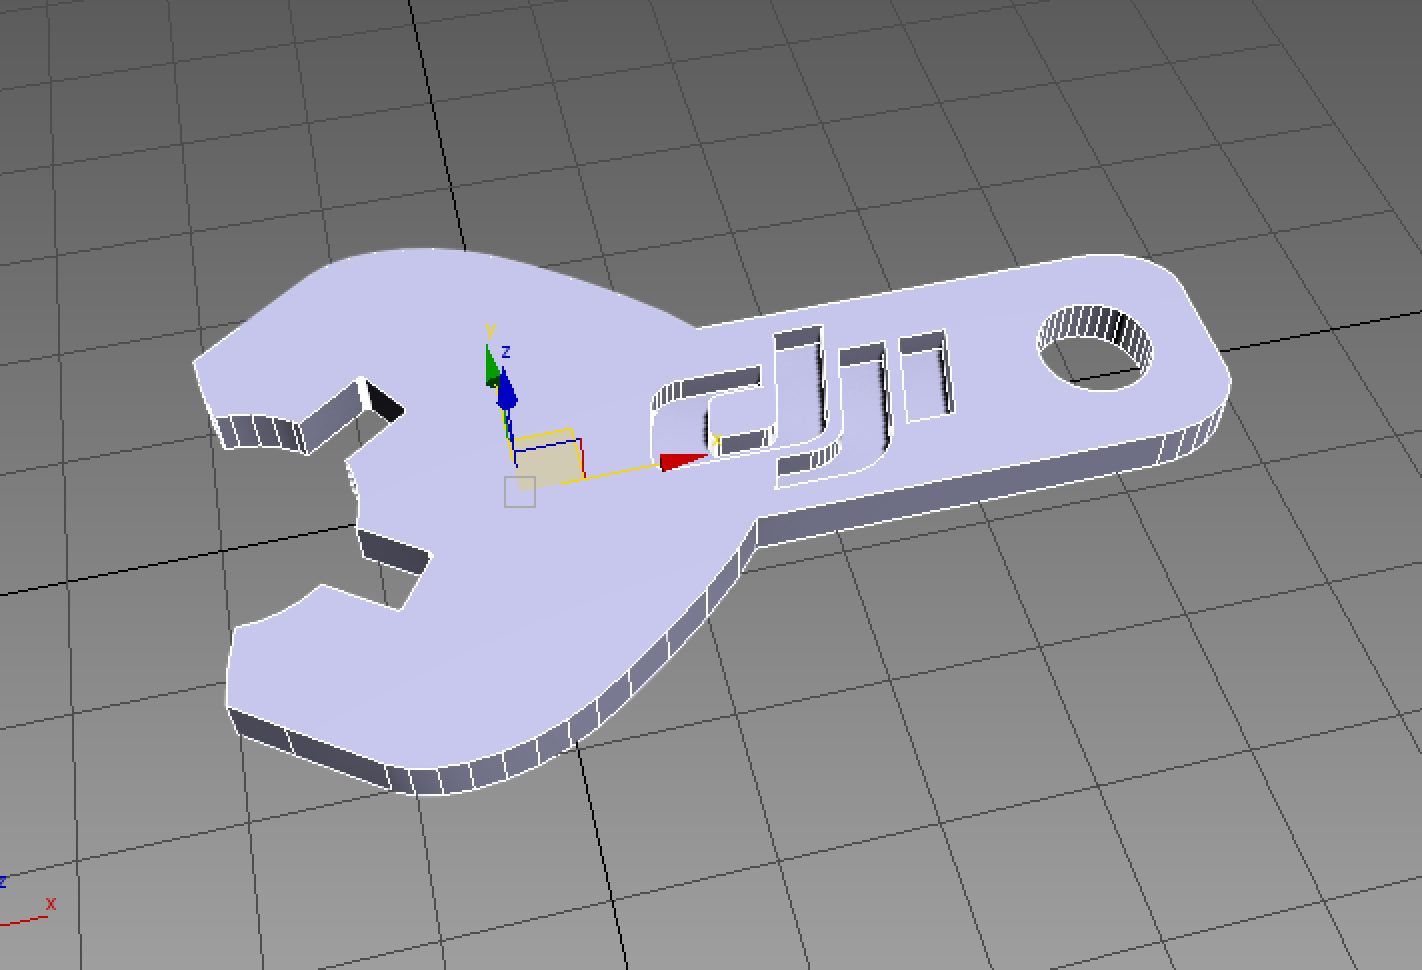Select the green Y-axis arrow of the gizmo
The image size is (1422, 970).
click(491, 366)
